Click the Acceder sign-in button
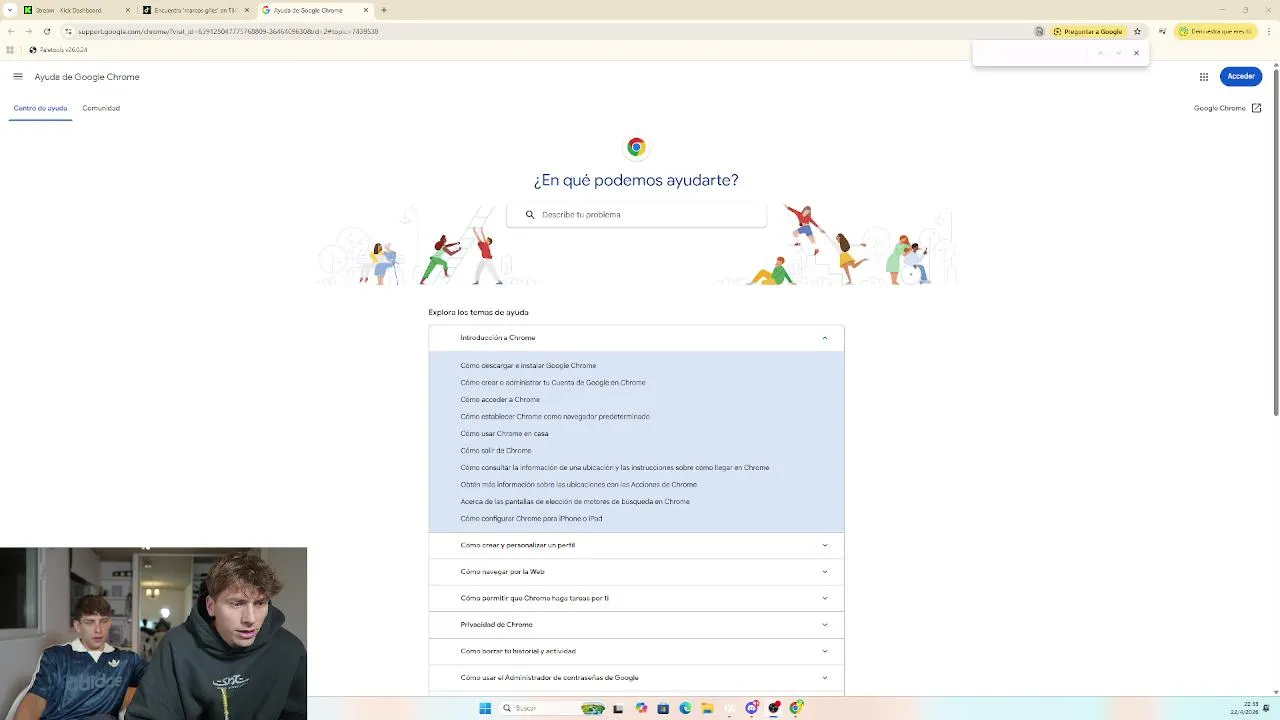This screenshot has height=720, width=1280. click(x=1241, y=77)
